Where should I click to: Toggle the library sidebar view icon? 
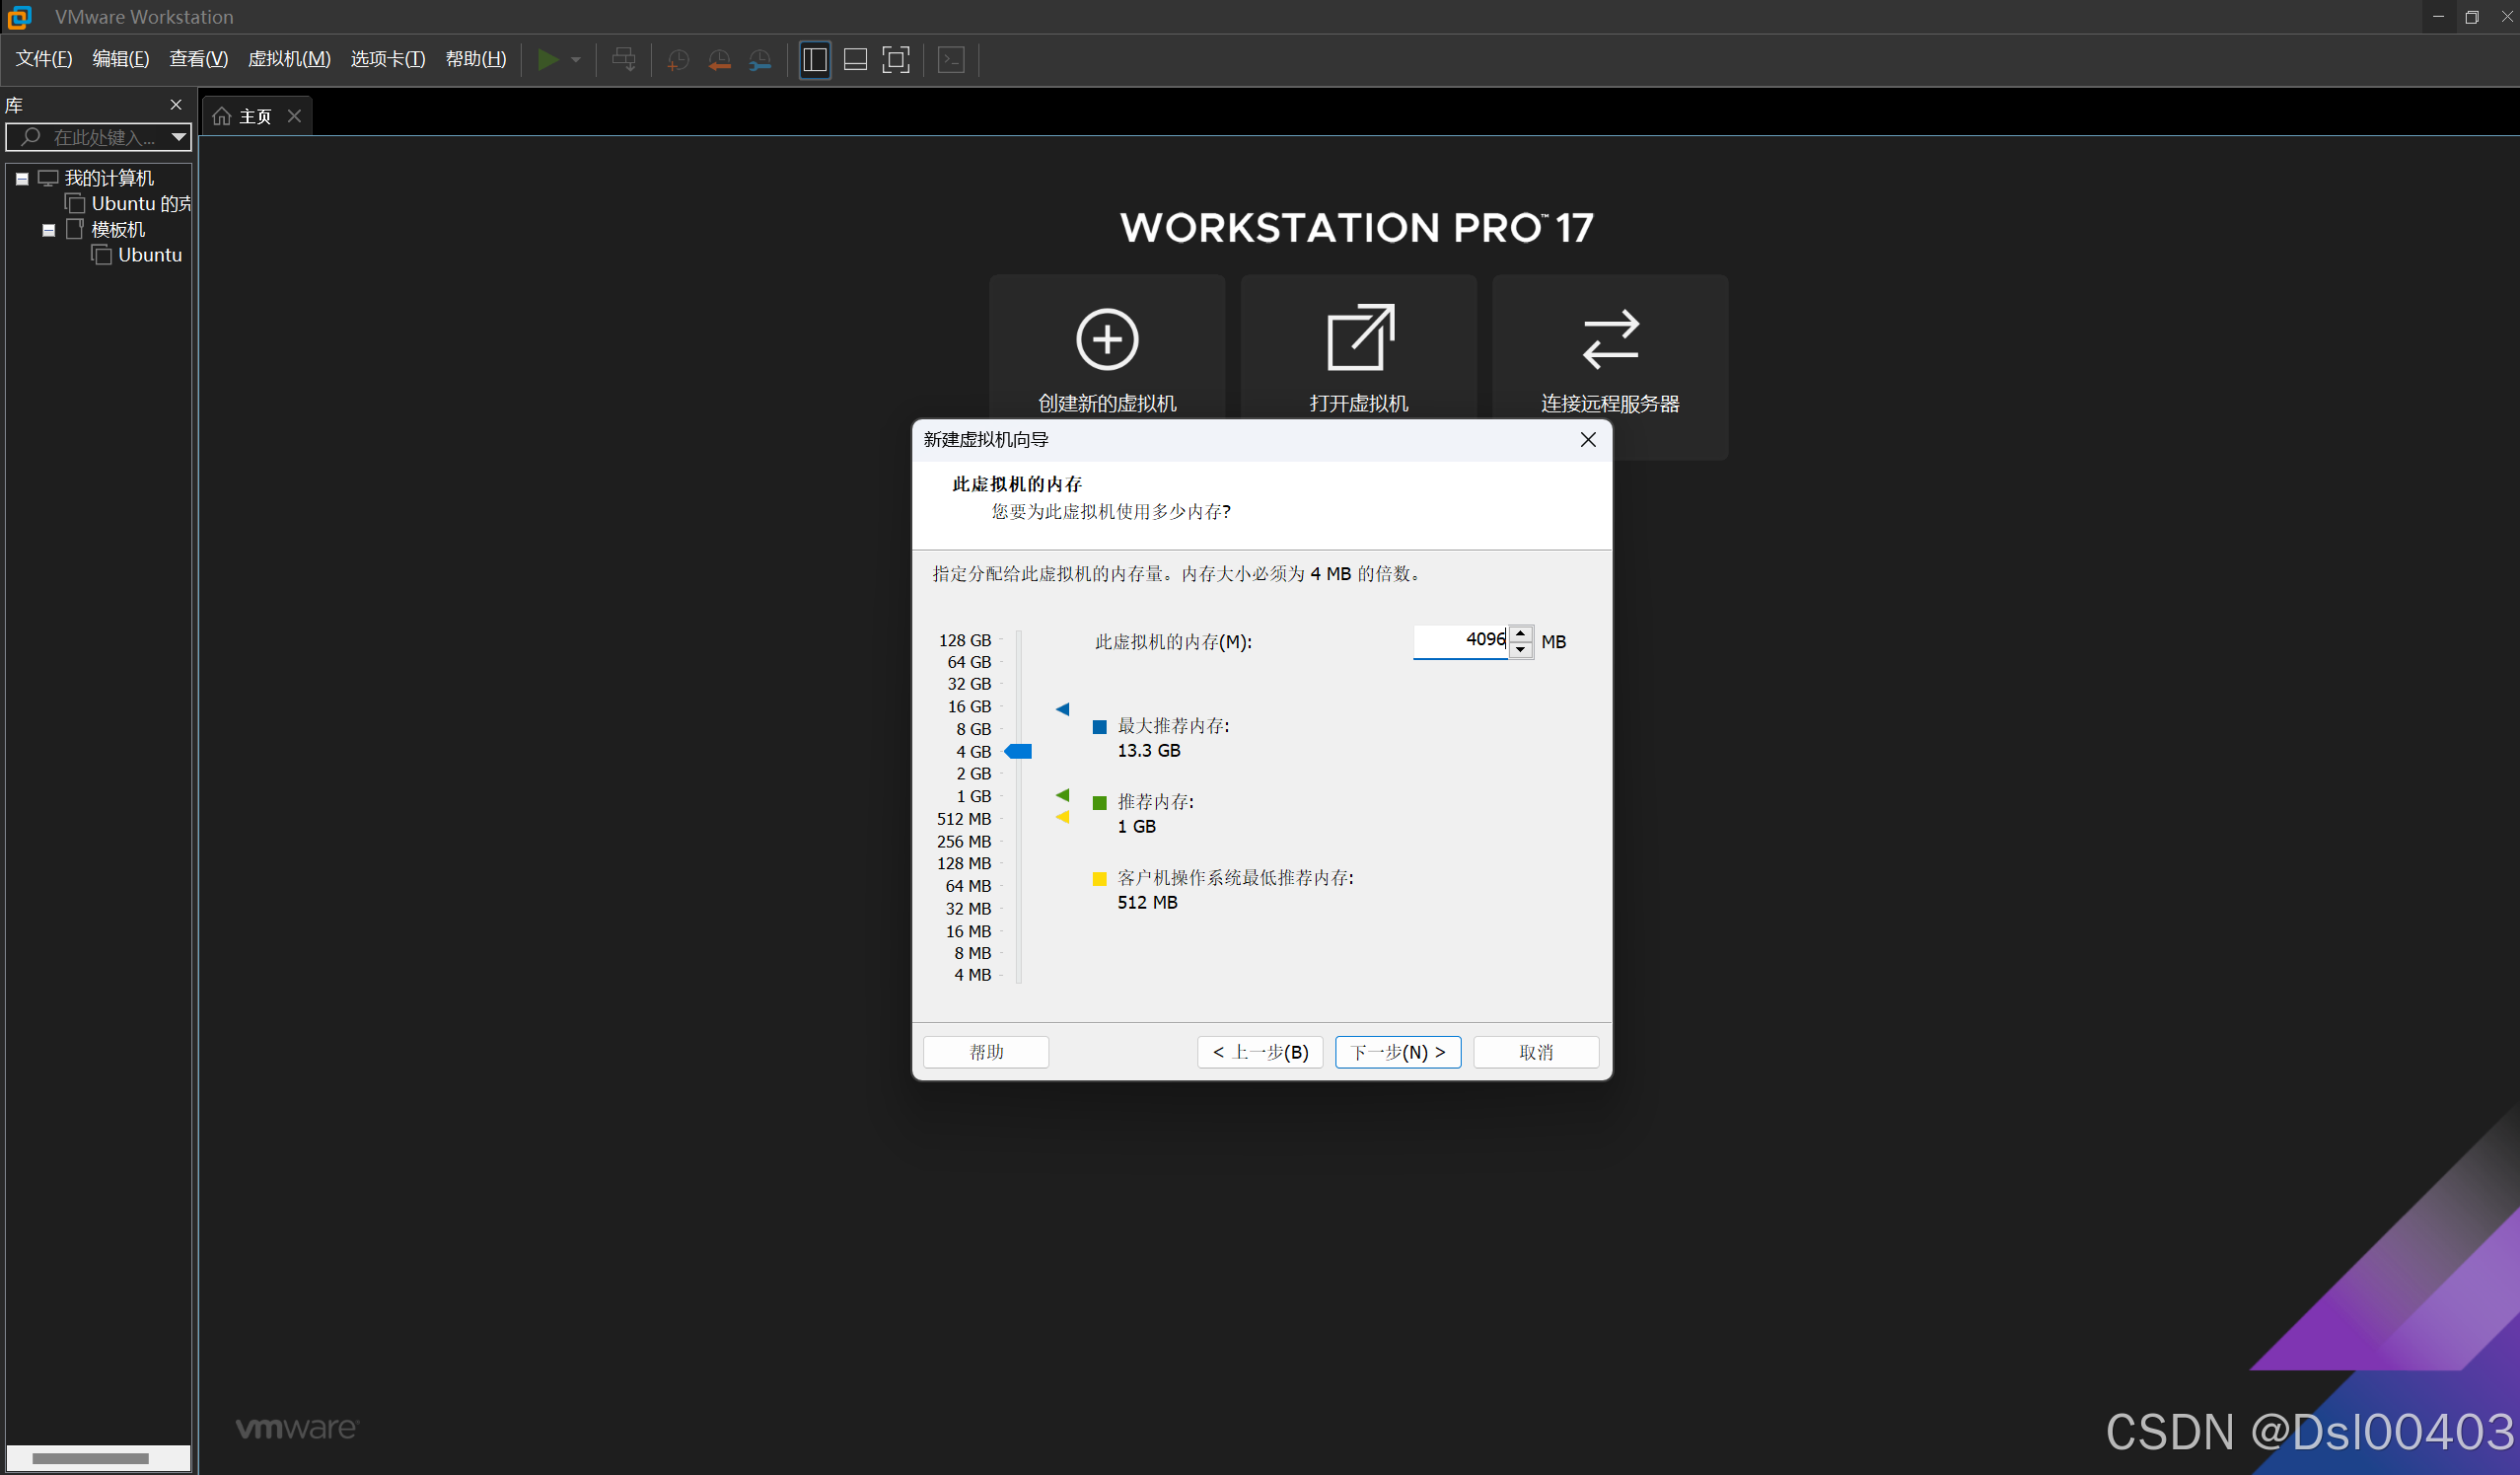click(815, 60)
